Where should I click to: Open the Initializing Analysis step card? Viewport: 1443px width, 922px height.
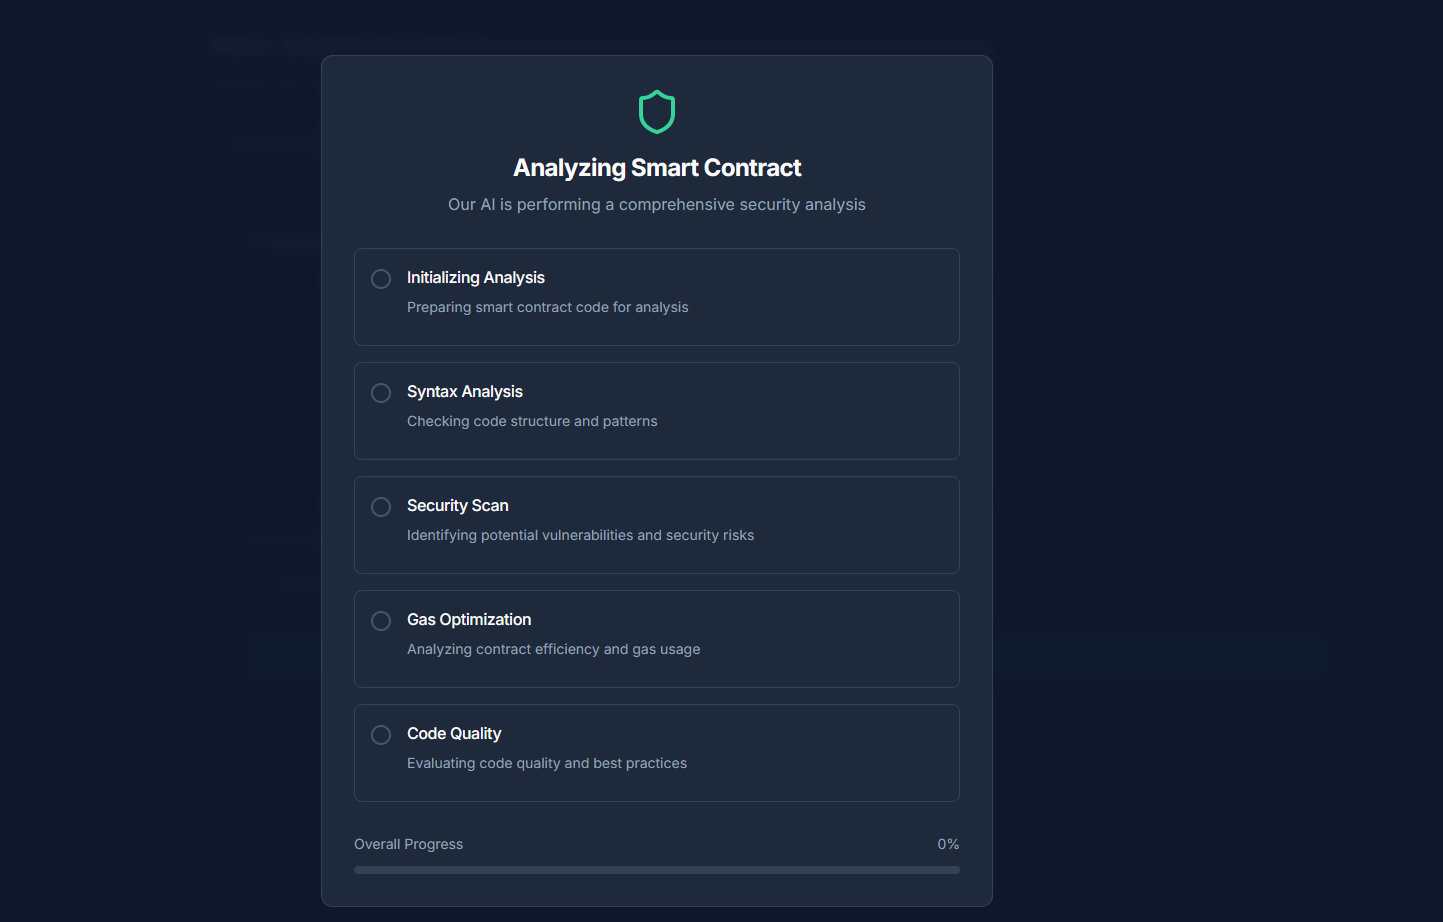pos(657,297)
